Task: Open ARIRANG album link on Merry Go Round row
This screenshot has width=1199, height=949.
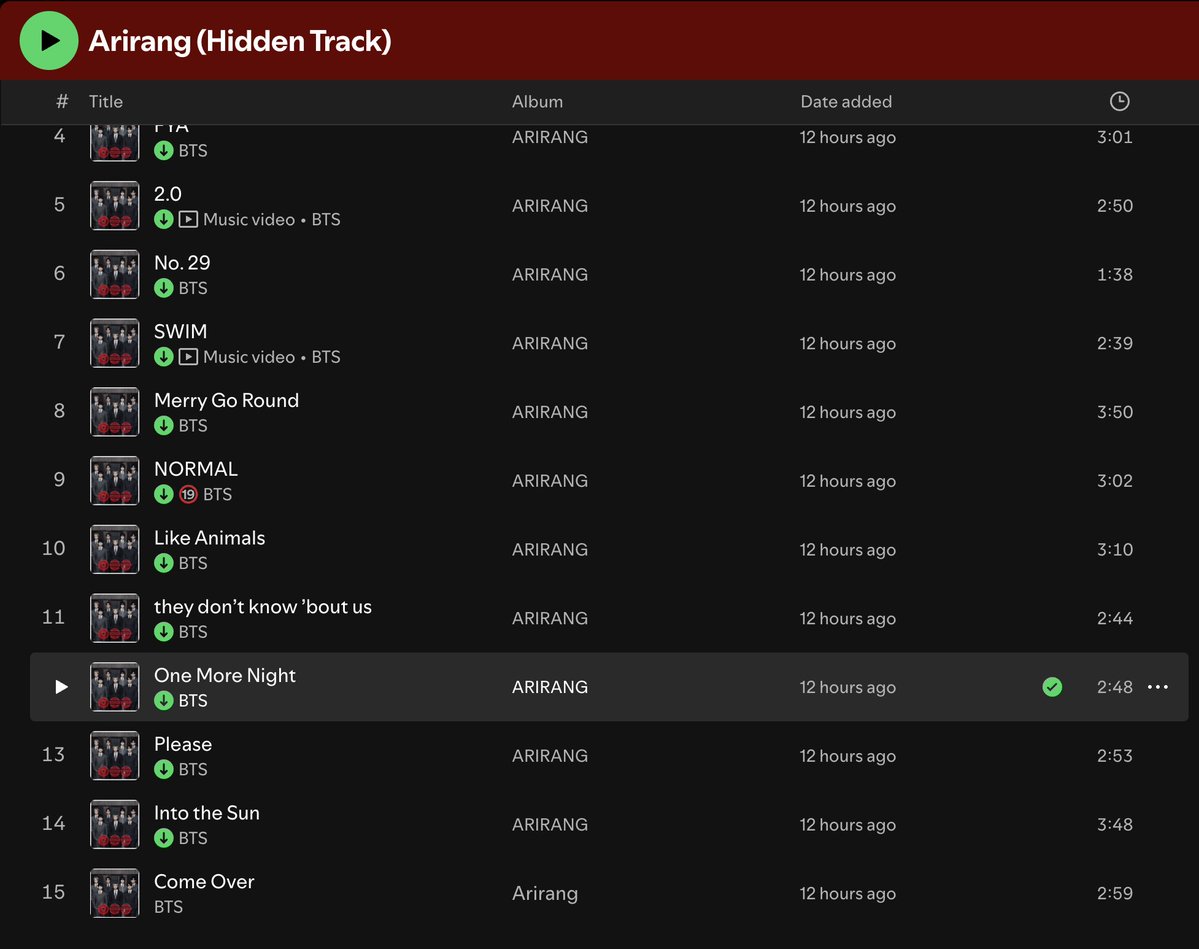Action: (550, 412)
